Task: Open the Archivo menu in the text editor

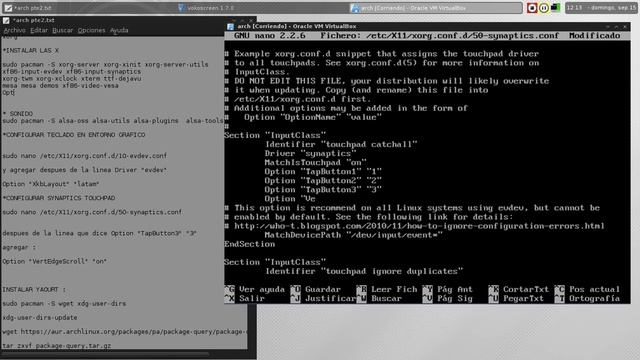Action: pyautogui.click(x=14, y=30)
